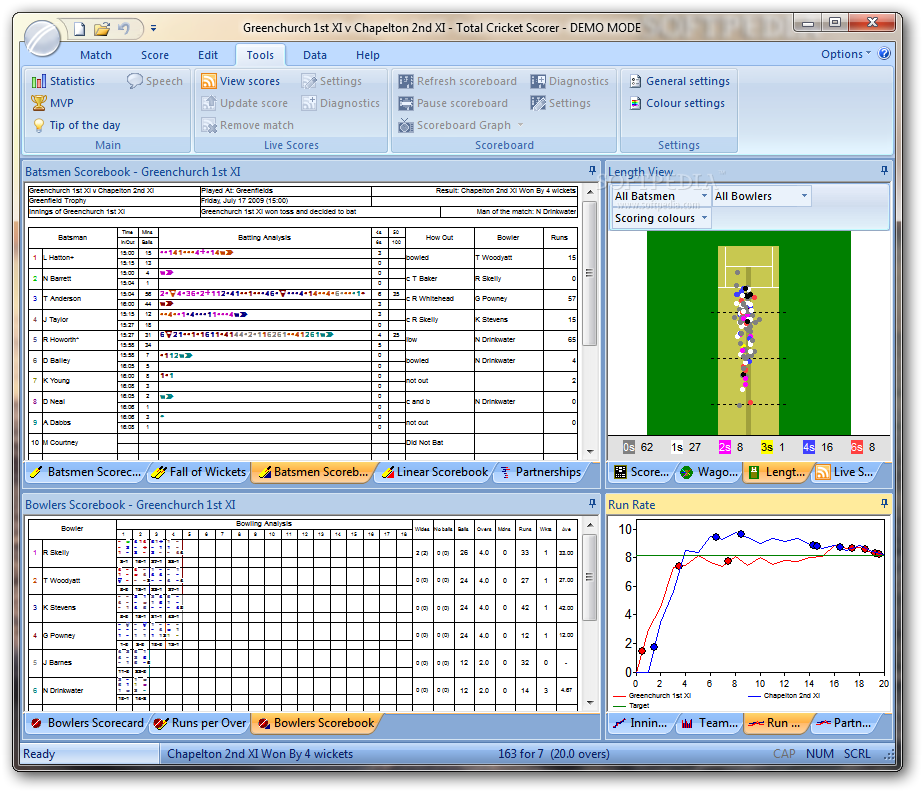
Task: Open the Live Scores panel tab
Action: (845, 472)
